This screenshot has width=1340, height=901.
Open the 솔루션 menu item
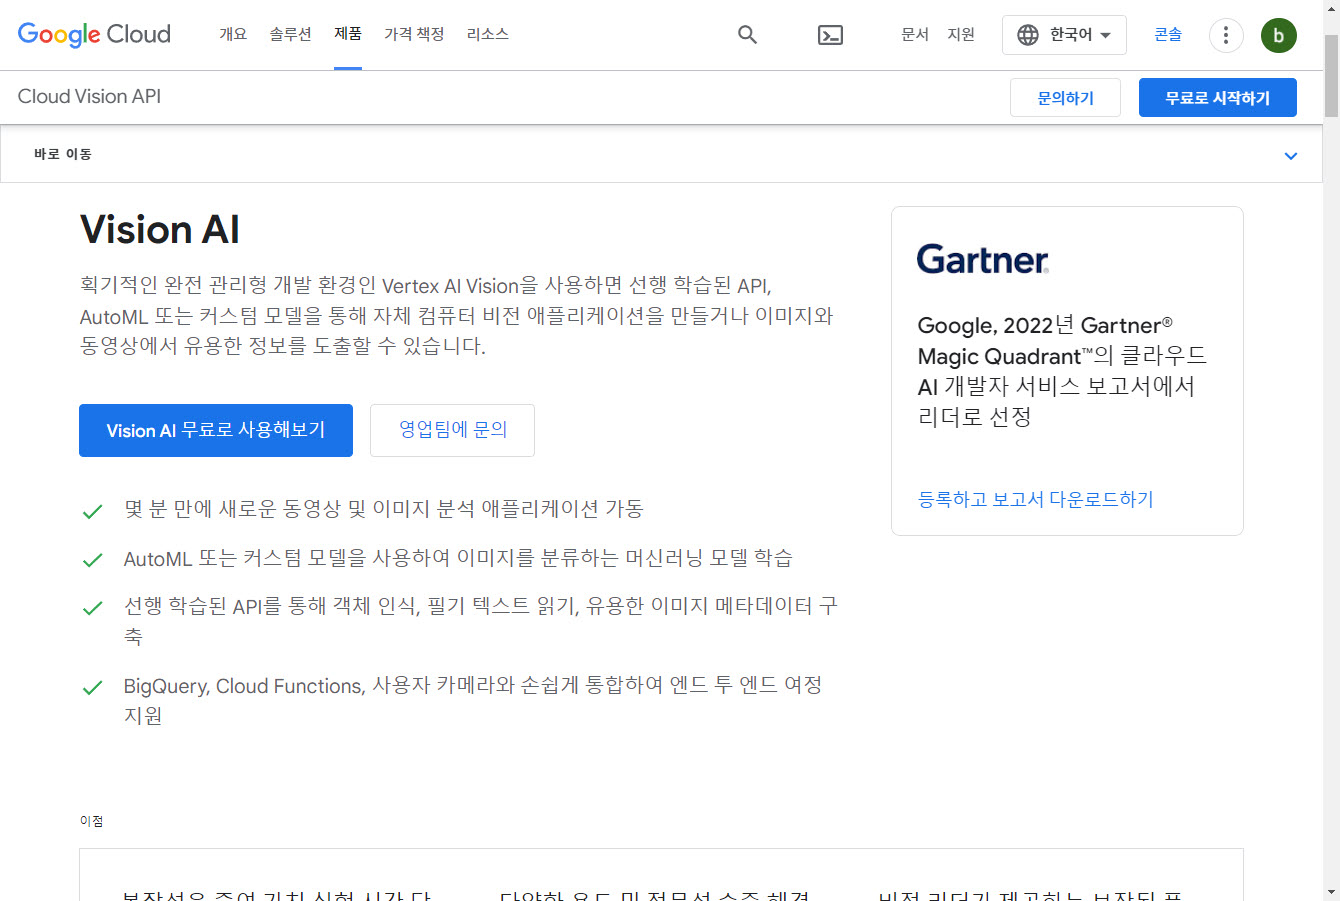(x=290, y=34)
